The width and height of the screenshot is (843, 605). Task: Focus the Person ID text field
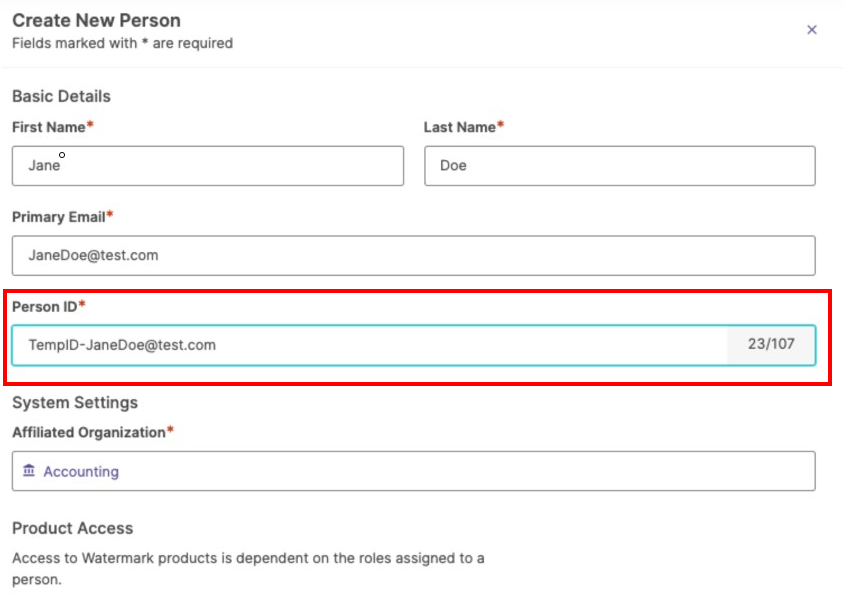[369, 345]
